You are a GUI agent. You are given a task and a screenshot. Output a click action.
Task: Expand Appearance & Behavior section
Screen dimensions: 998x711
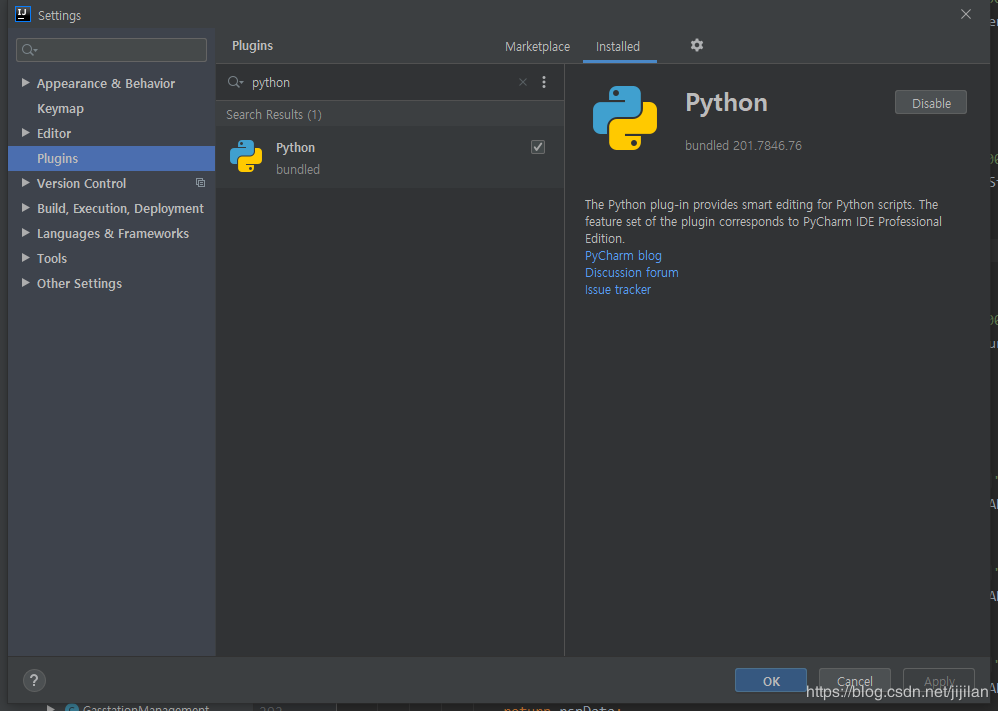pyautogui.click(x=25, y=83)
